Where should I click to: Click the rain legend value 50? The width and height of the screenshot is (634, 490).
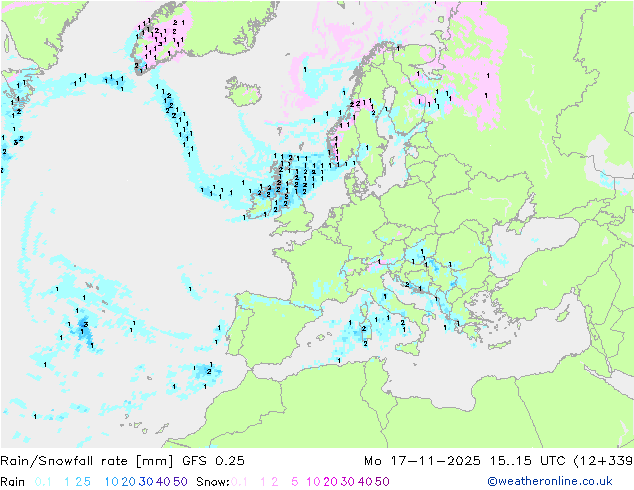(180, 482)
